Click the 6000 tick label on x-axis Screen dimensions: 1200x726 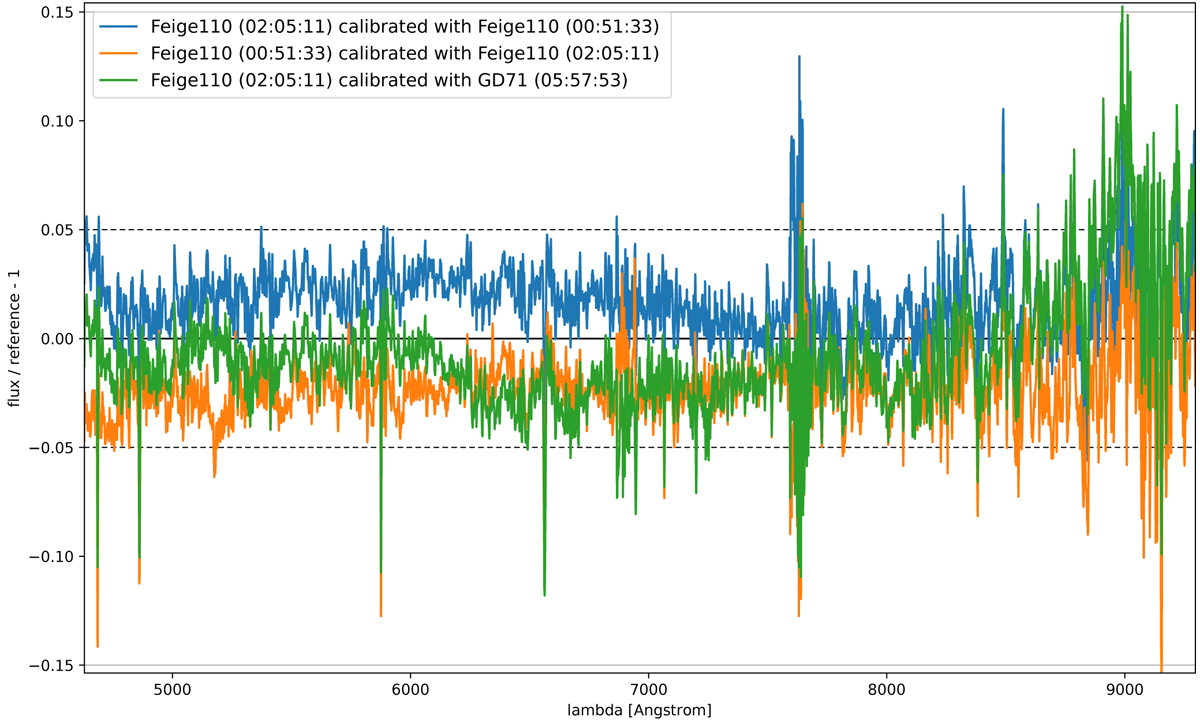coord(410,689)
